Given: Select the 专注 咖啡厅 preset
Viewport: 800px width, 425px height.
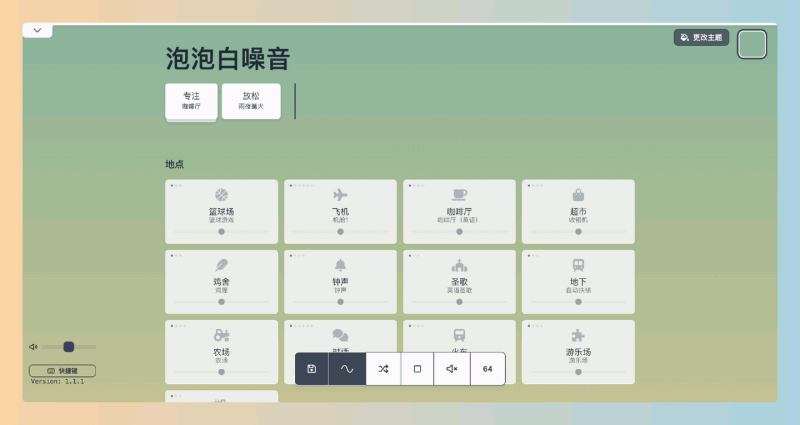Looking at the screenshot, I should pyautogui.click(x=191, y=101).
